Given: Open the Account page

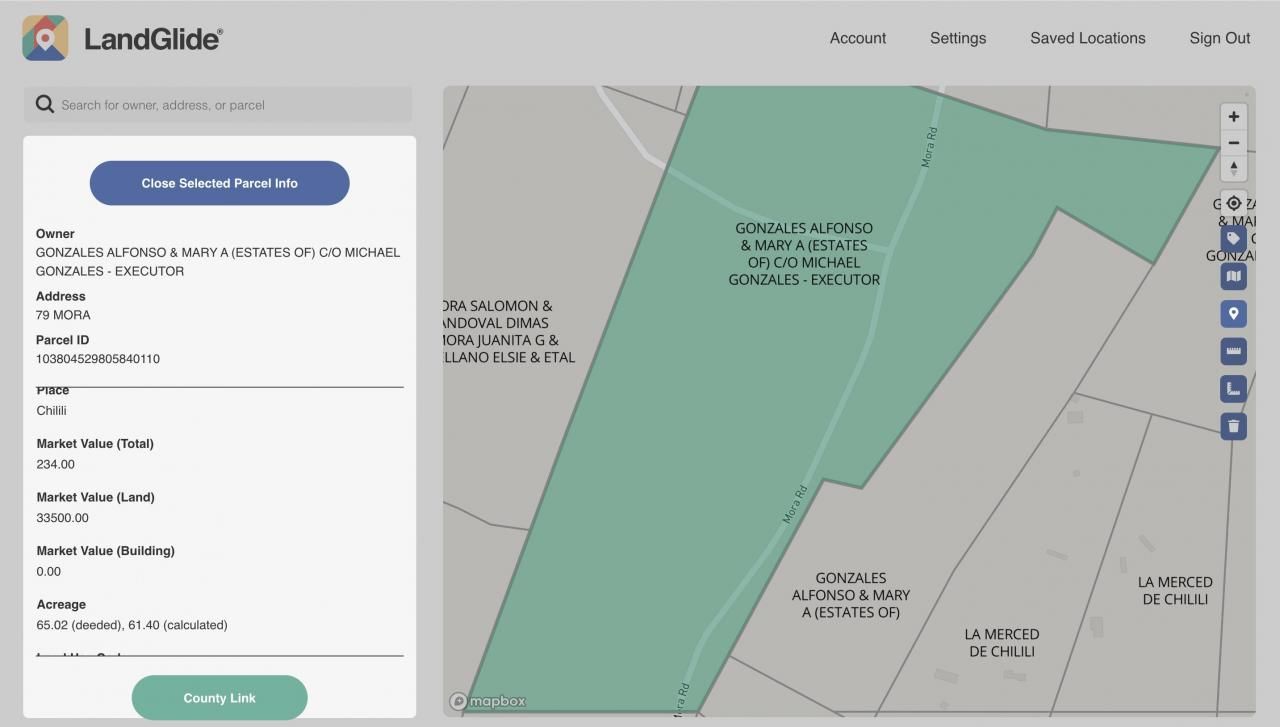Looking at the screenshot, I should (x=857, y=38).
